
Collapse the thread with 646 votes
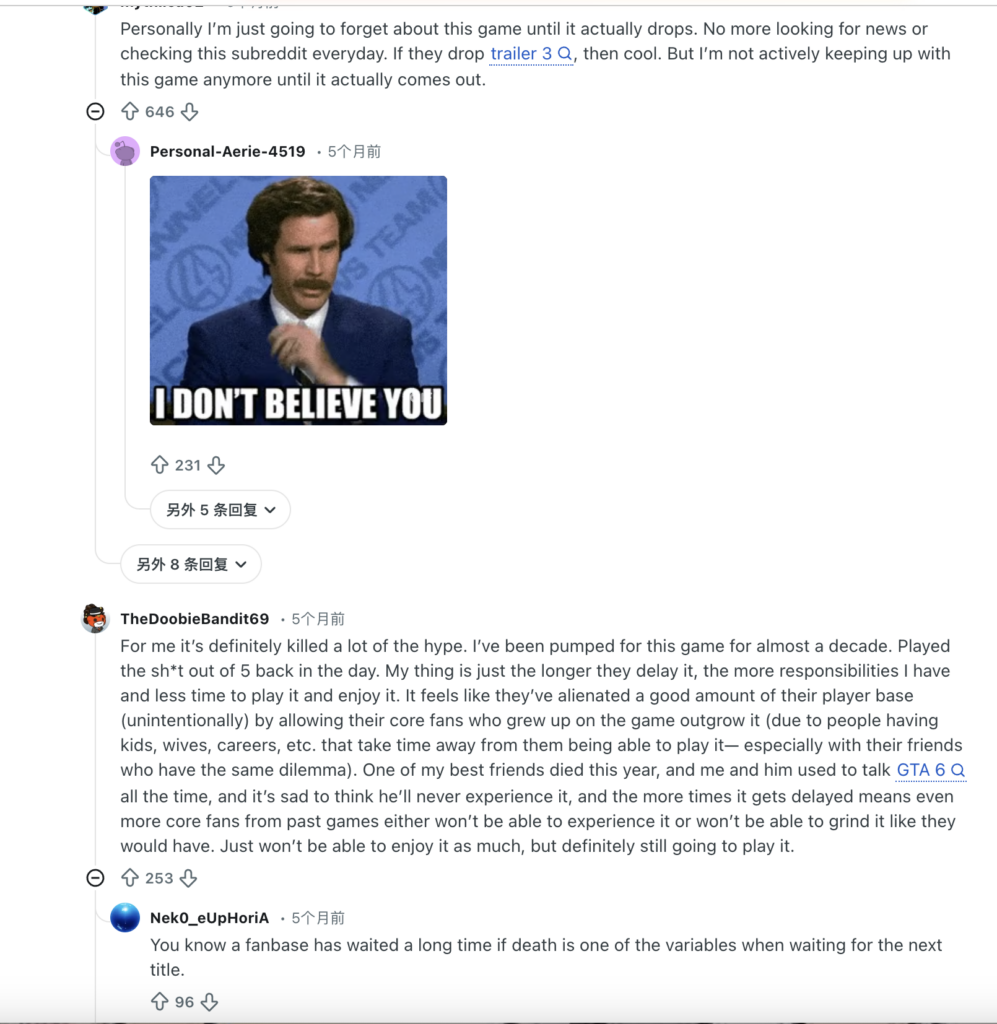(96, 112)
